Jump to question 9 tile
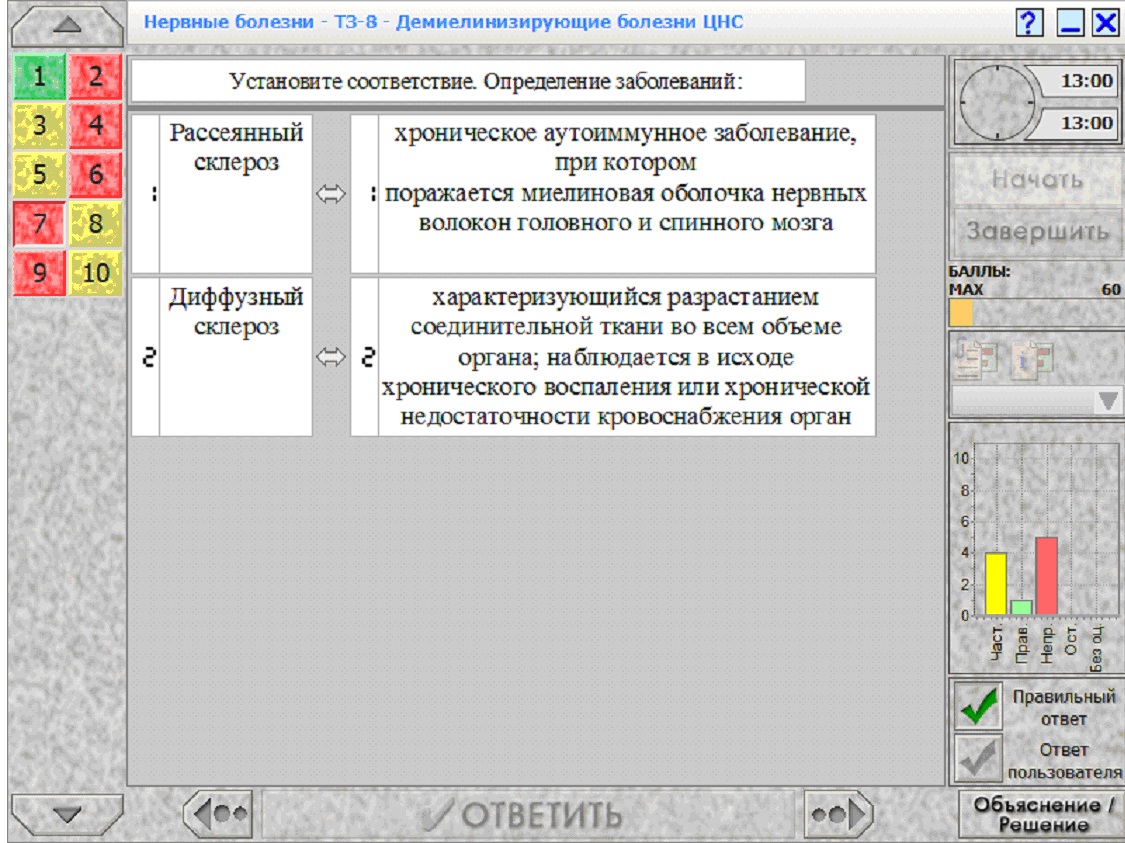 (x=39, y=273)
